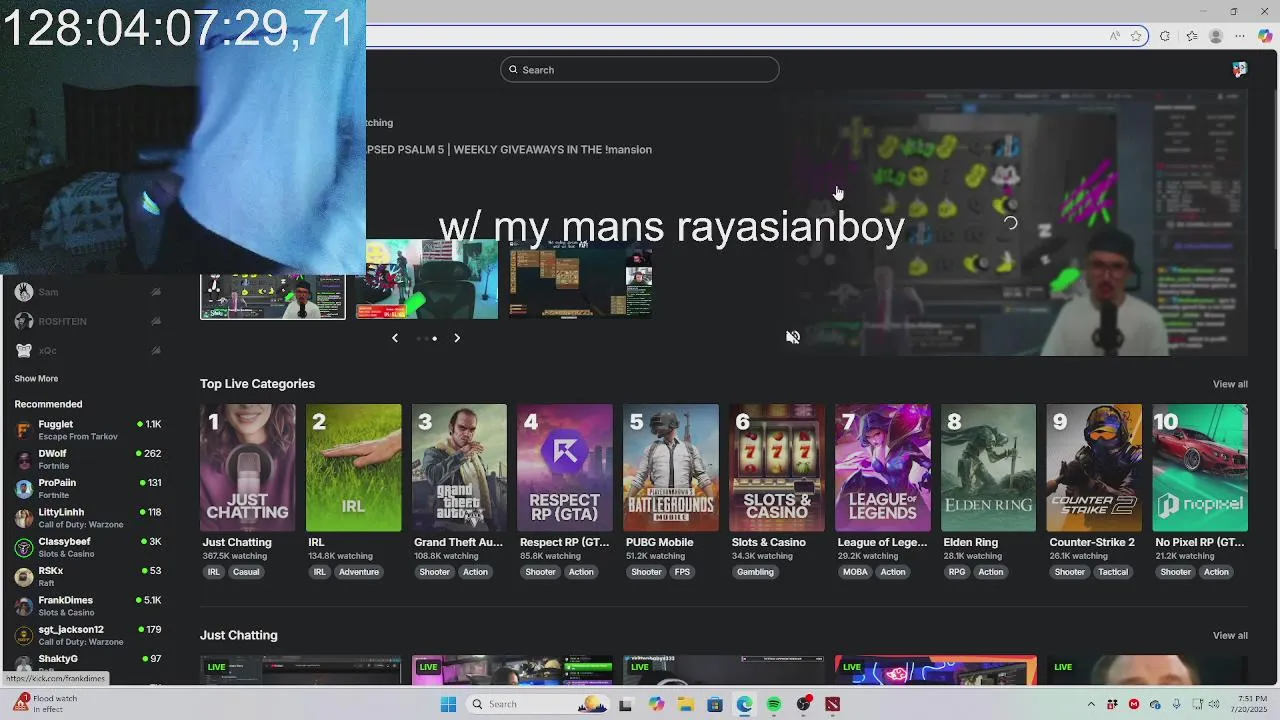Open Spotify from the taskbar
This screenshot has width=1280, height=720.
pos(774,704)
